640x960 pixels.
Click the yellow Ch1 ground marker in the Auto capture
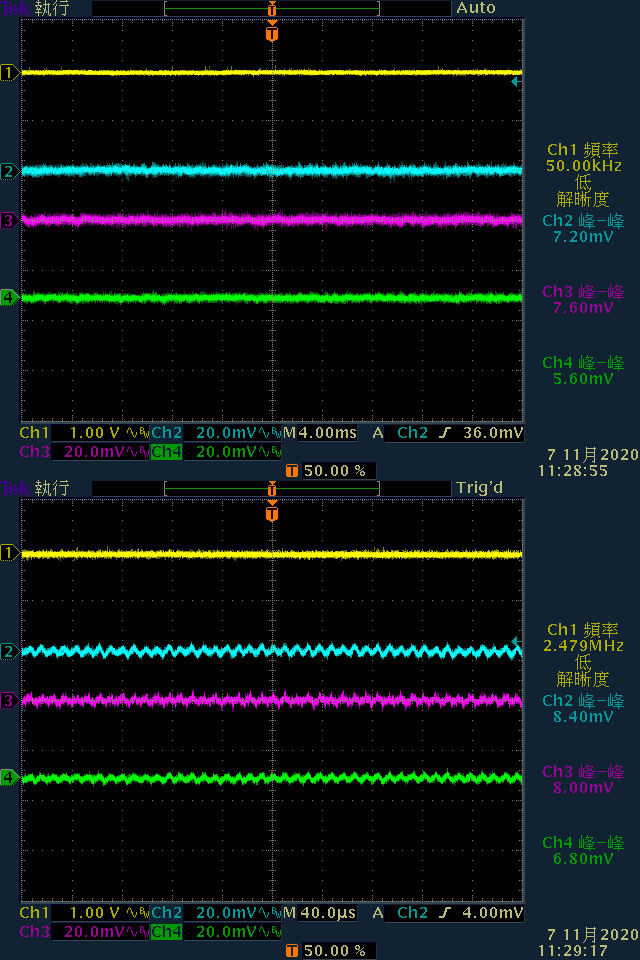point(9,73)
